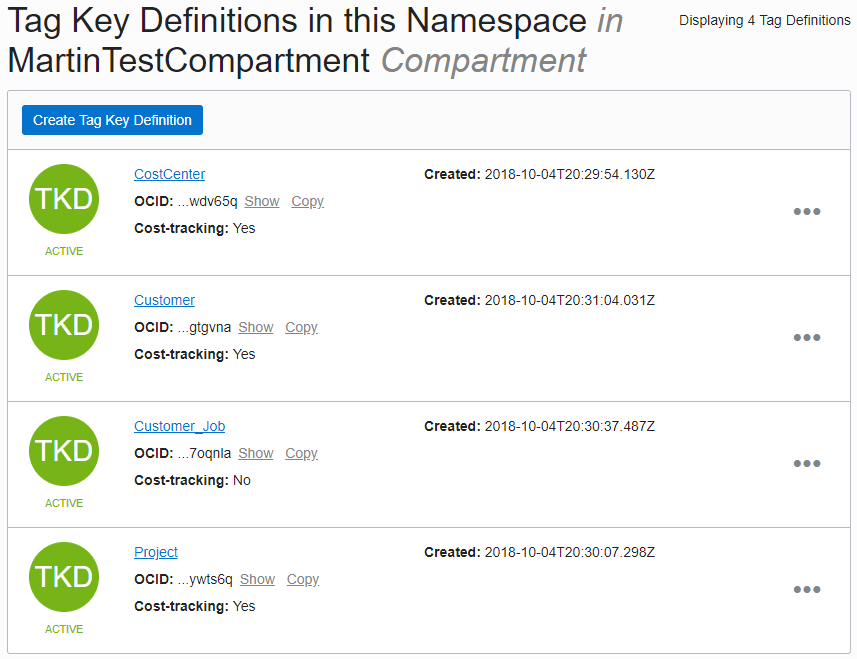The height and width of the screenshot is (659, 857).
Task: Click the Customer TKD badge icon
Action: click(64, 325)
